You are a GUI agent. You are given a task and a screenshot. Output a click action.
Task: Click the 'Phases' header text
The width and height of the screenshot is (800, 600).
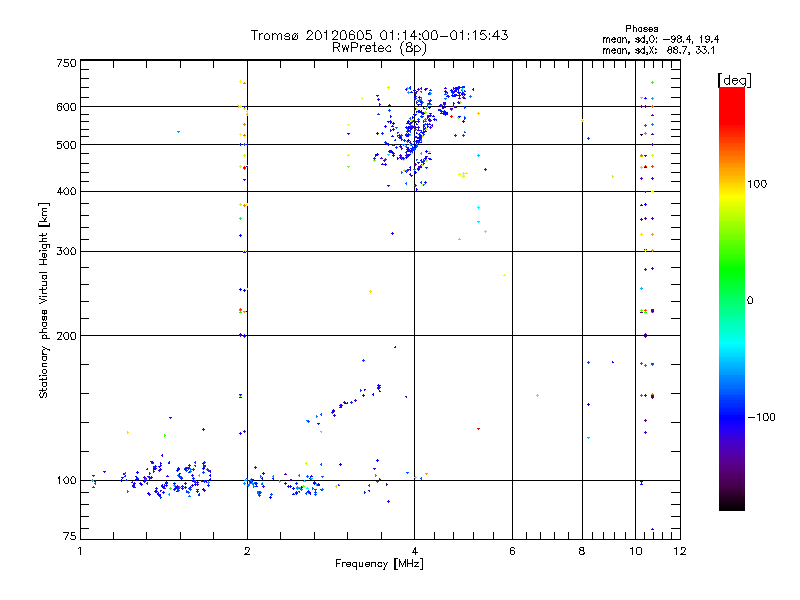coord(641,29)
